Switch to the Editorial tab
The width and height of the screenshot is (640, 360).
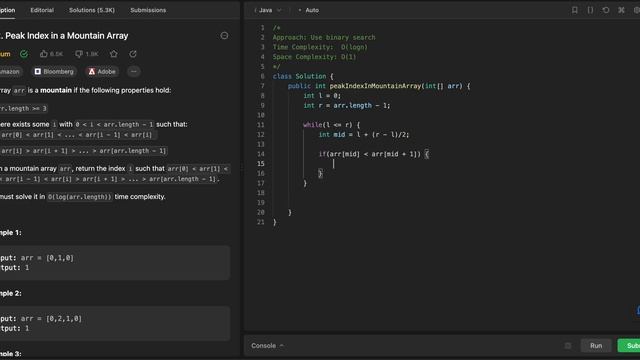(42, 10)
